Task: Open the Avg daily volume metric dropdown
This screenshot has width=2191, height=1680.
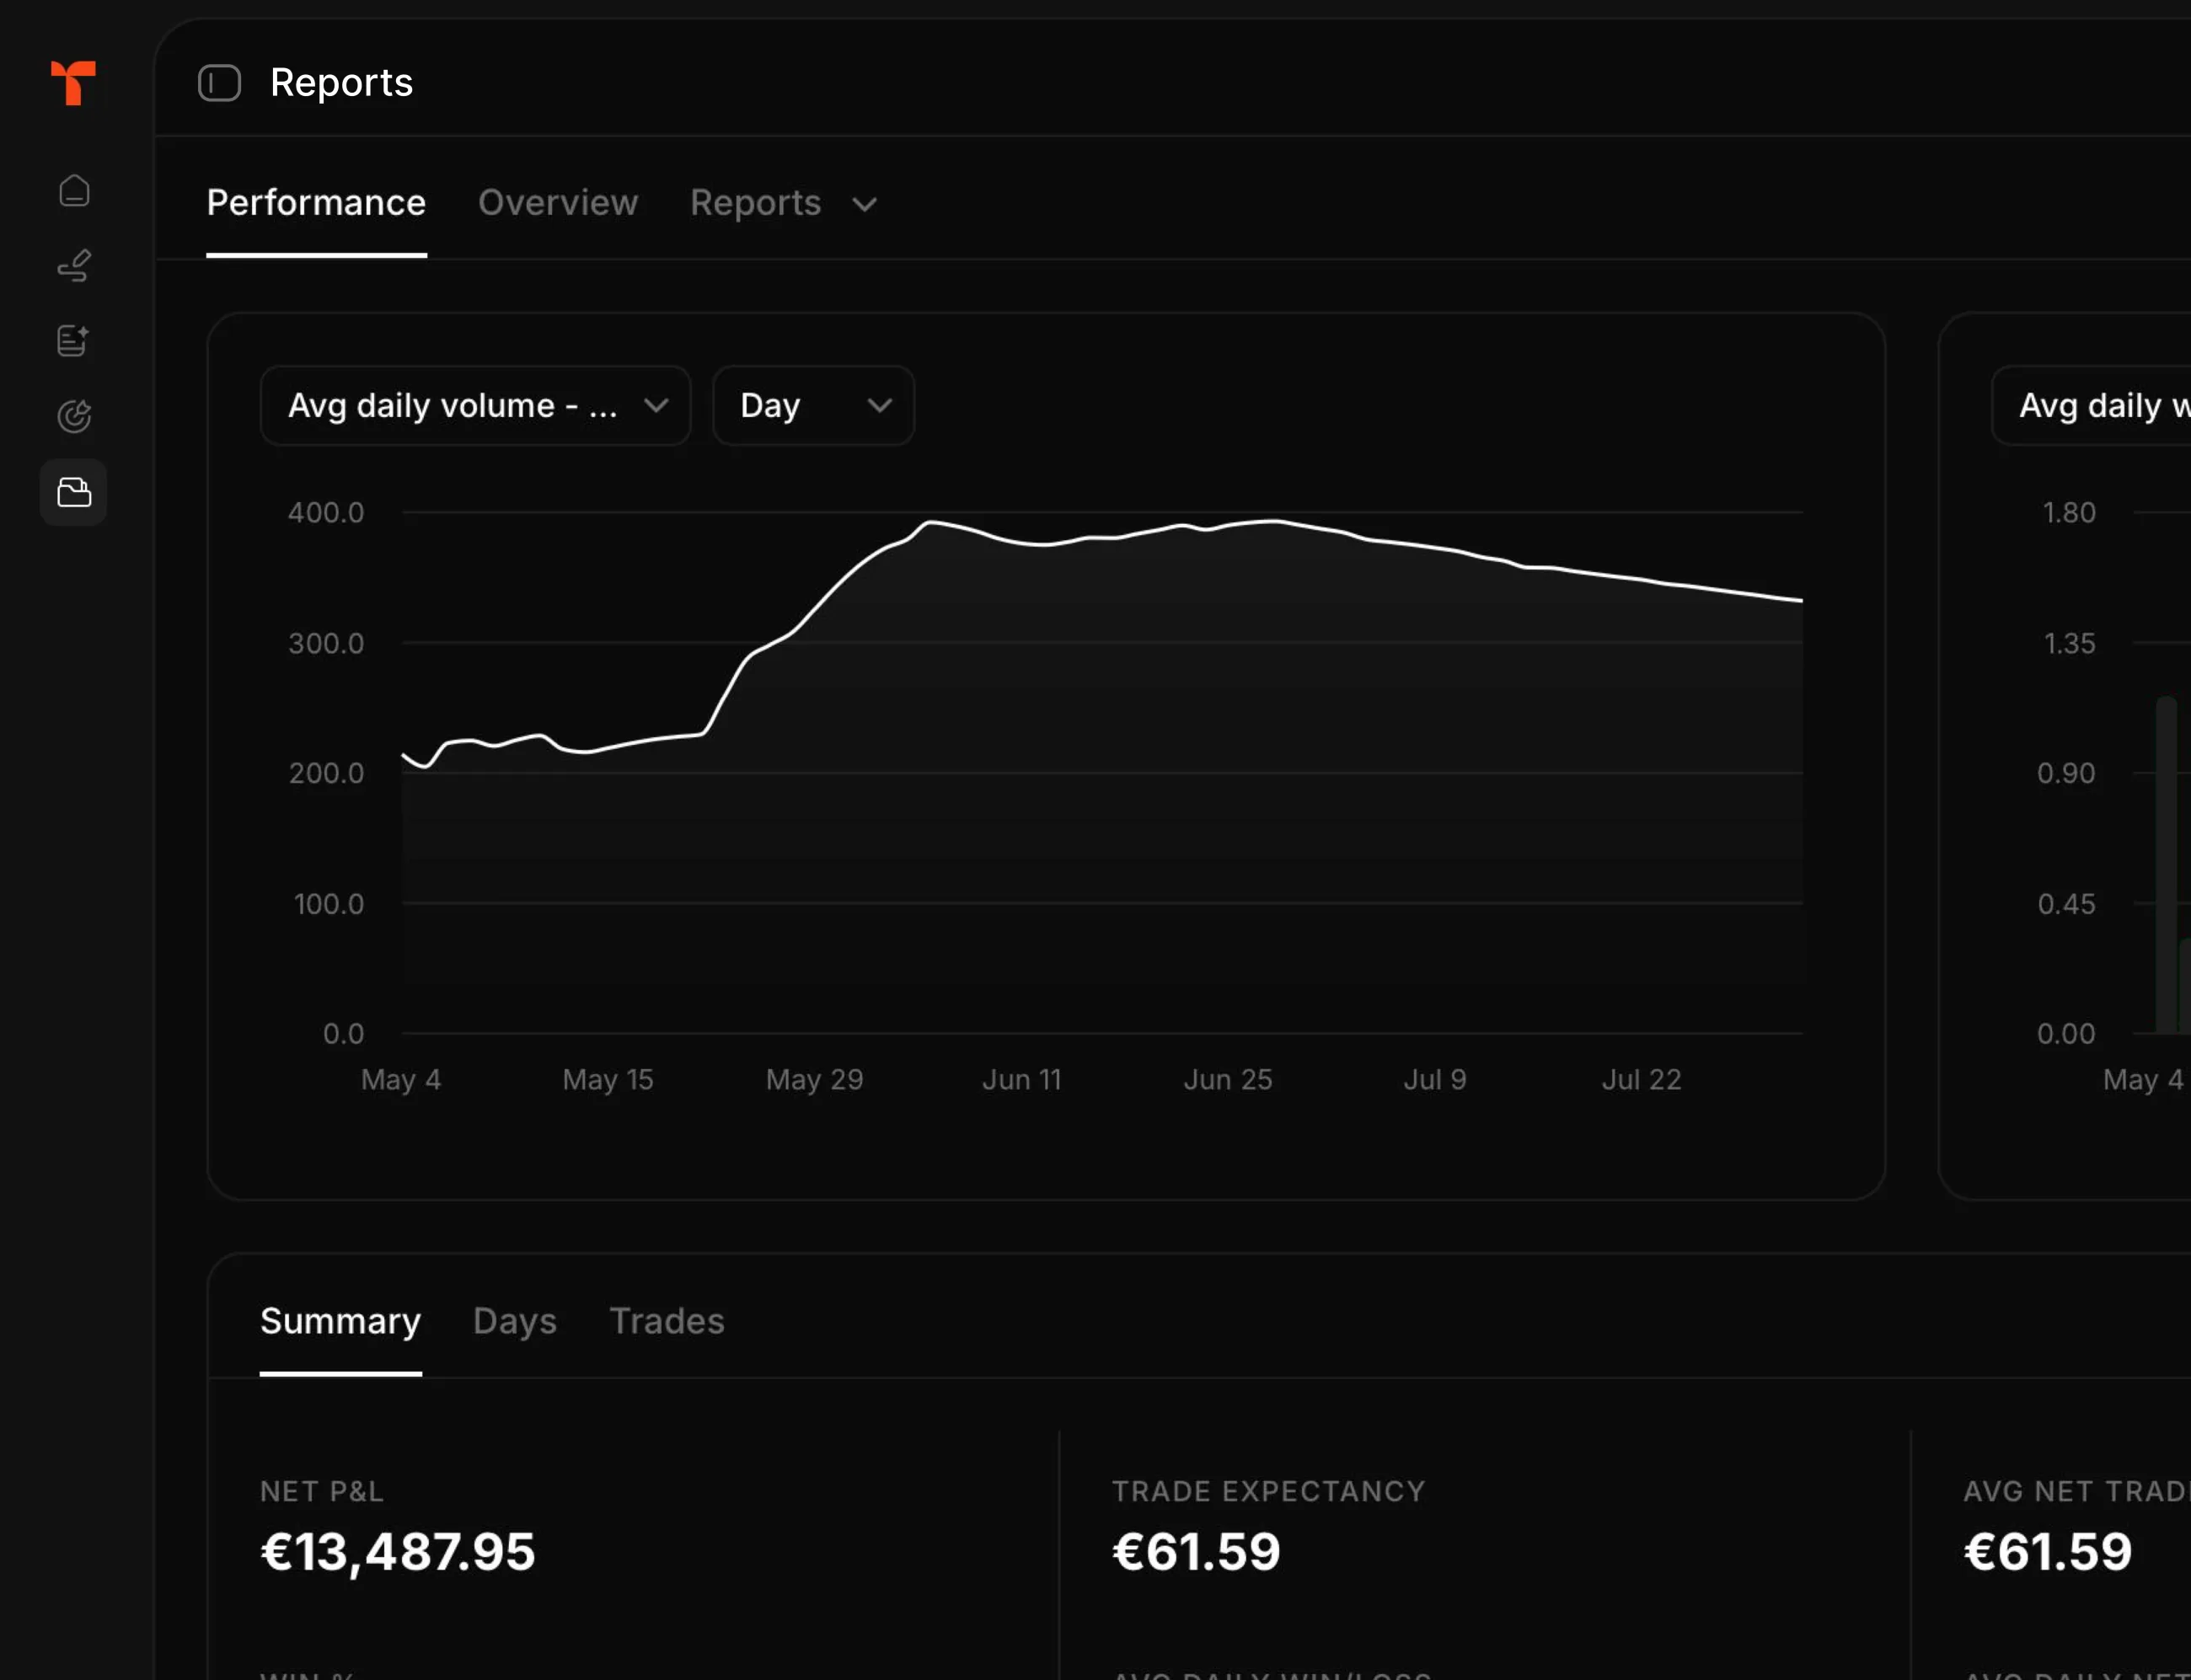Action: pos(475,405)
